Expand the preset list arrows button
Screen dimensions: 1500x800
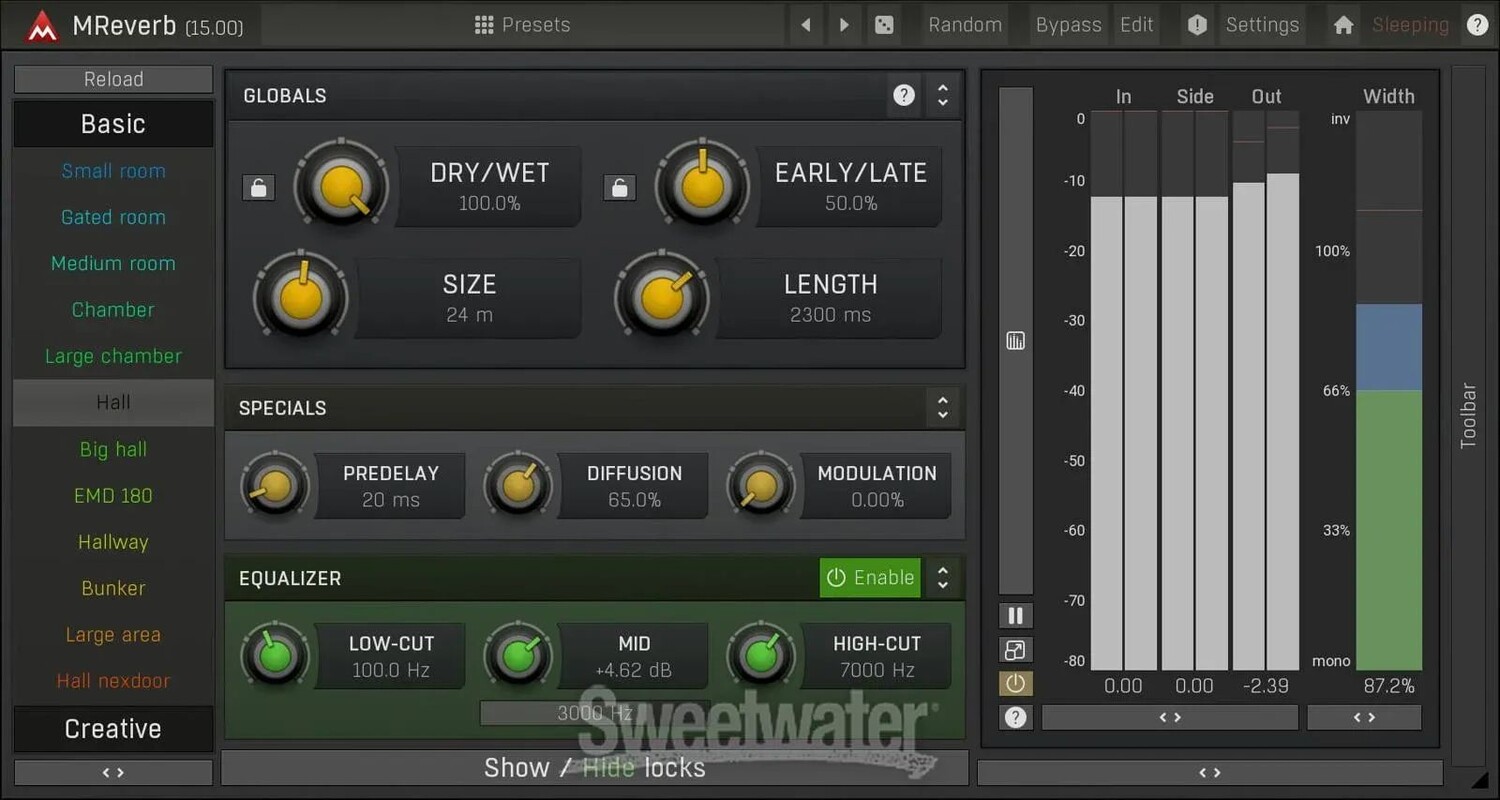pyautogui.click(x=113, y=772)
